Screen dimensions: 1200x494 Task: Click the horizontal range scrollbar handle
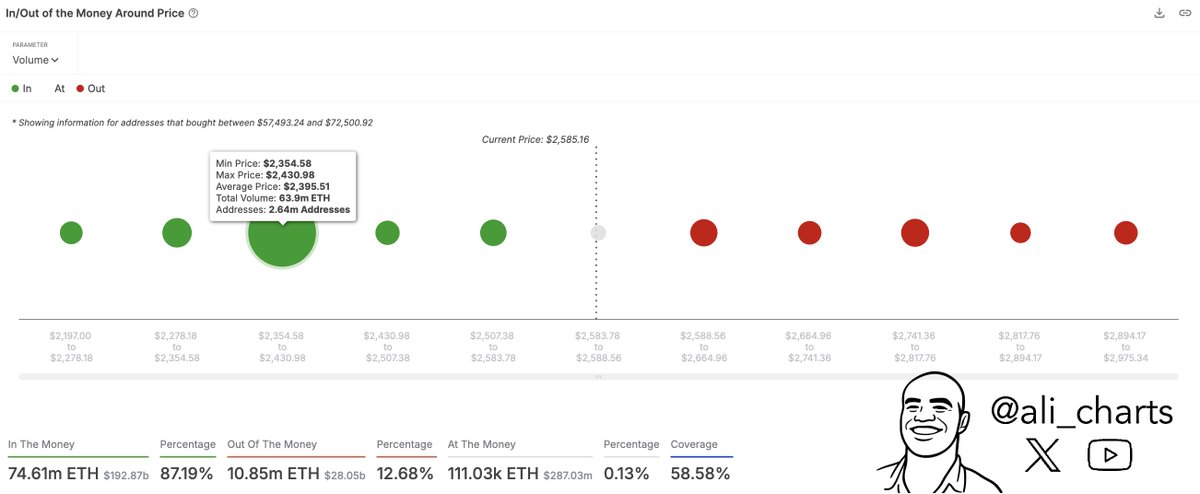coord(598,377)
